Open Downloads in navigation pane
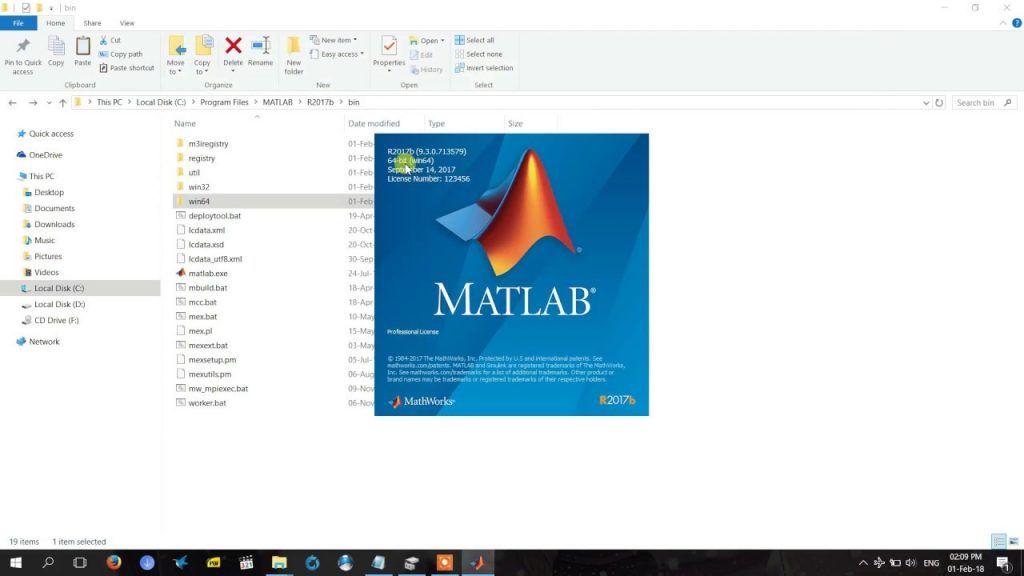 pyautogui.click(x=54, y=224)
